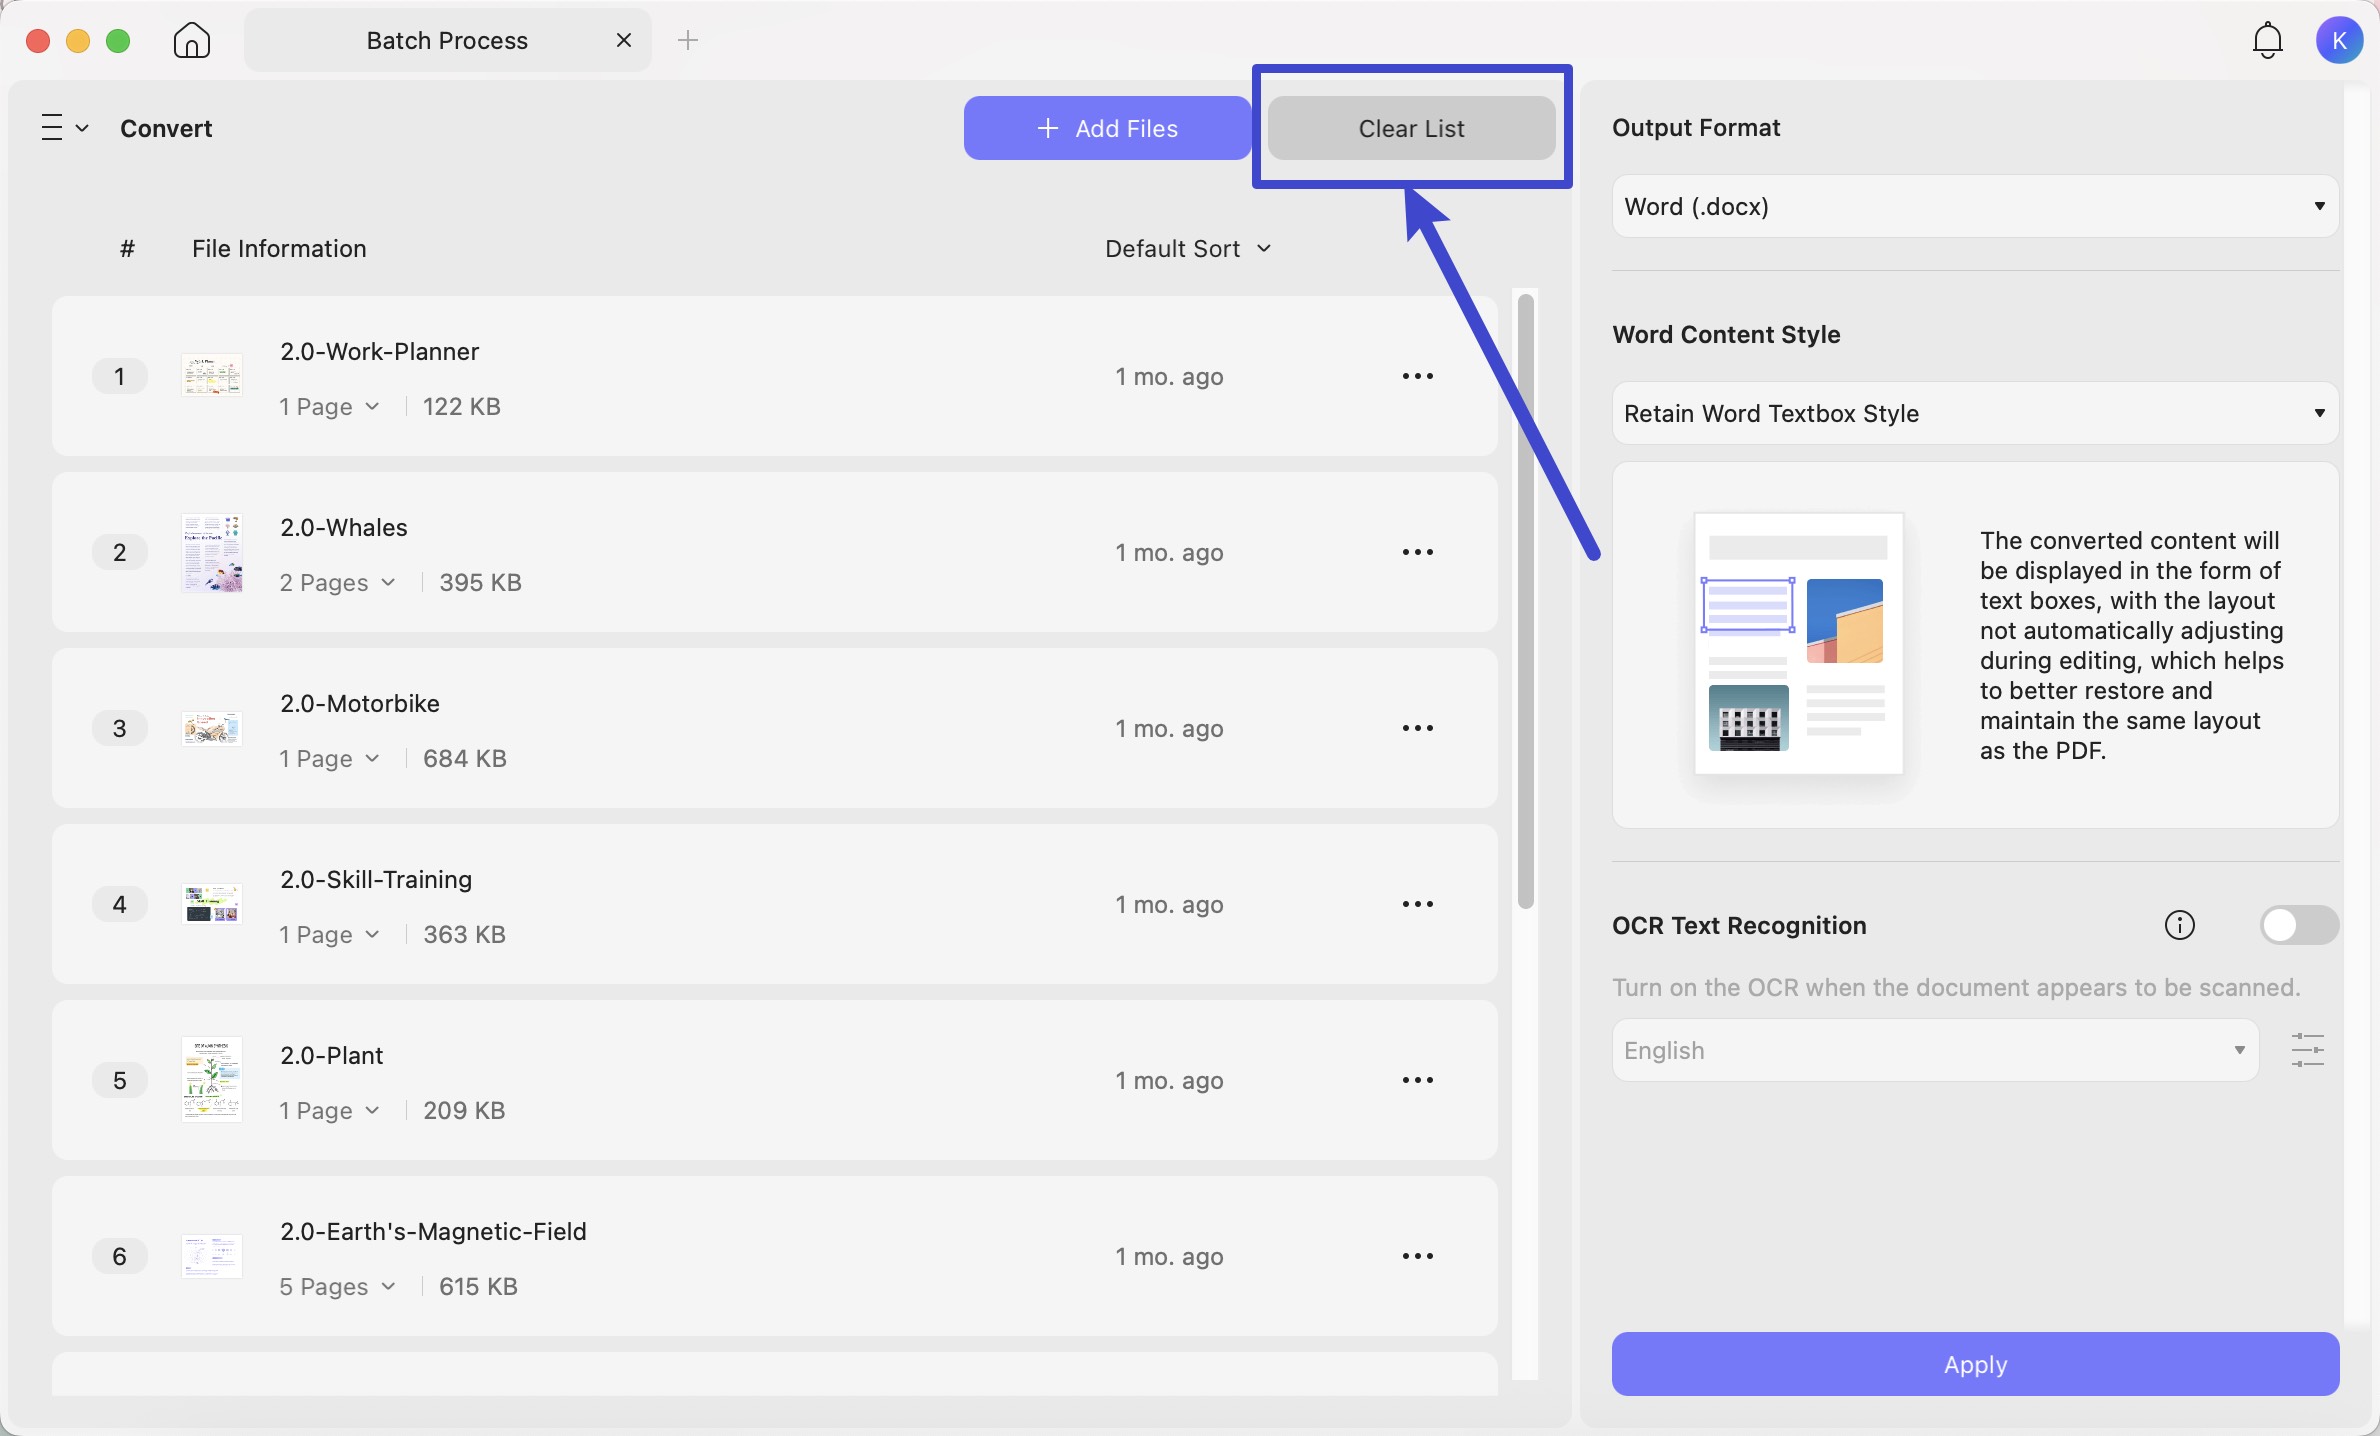The width and height of the screenshot is (2380, 1436).
Task: Open the Output Format Word (.docx) dropdown
Action: point(1975,206)
